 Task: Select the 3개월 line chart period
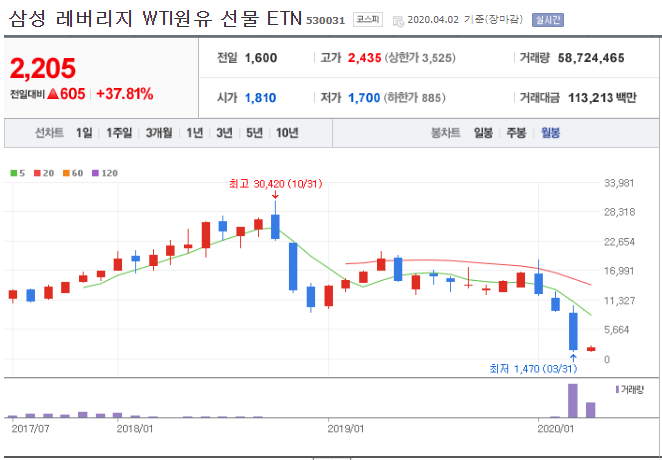coord(159,133)
